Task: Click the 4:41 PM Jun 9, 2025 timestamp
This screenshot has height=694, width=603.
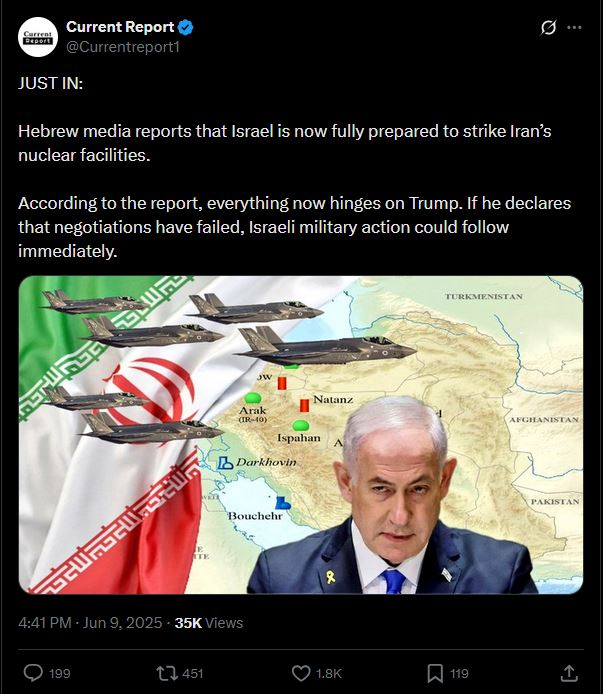Action: (x=90, y=623)
